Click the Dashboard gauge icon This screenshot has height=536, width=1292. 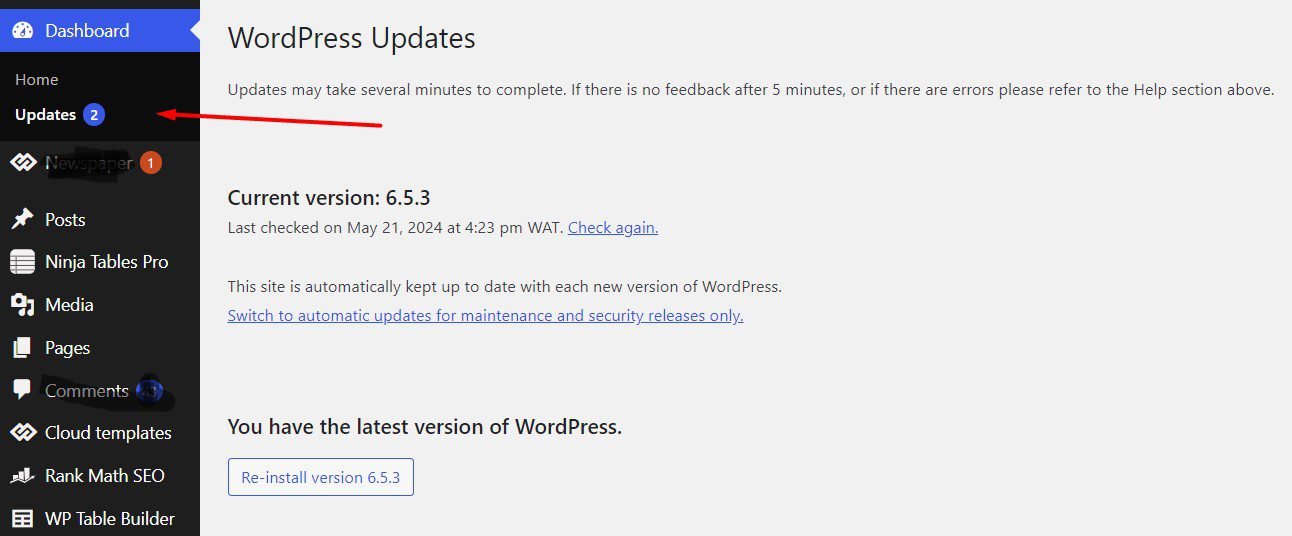point(22,31)
